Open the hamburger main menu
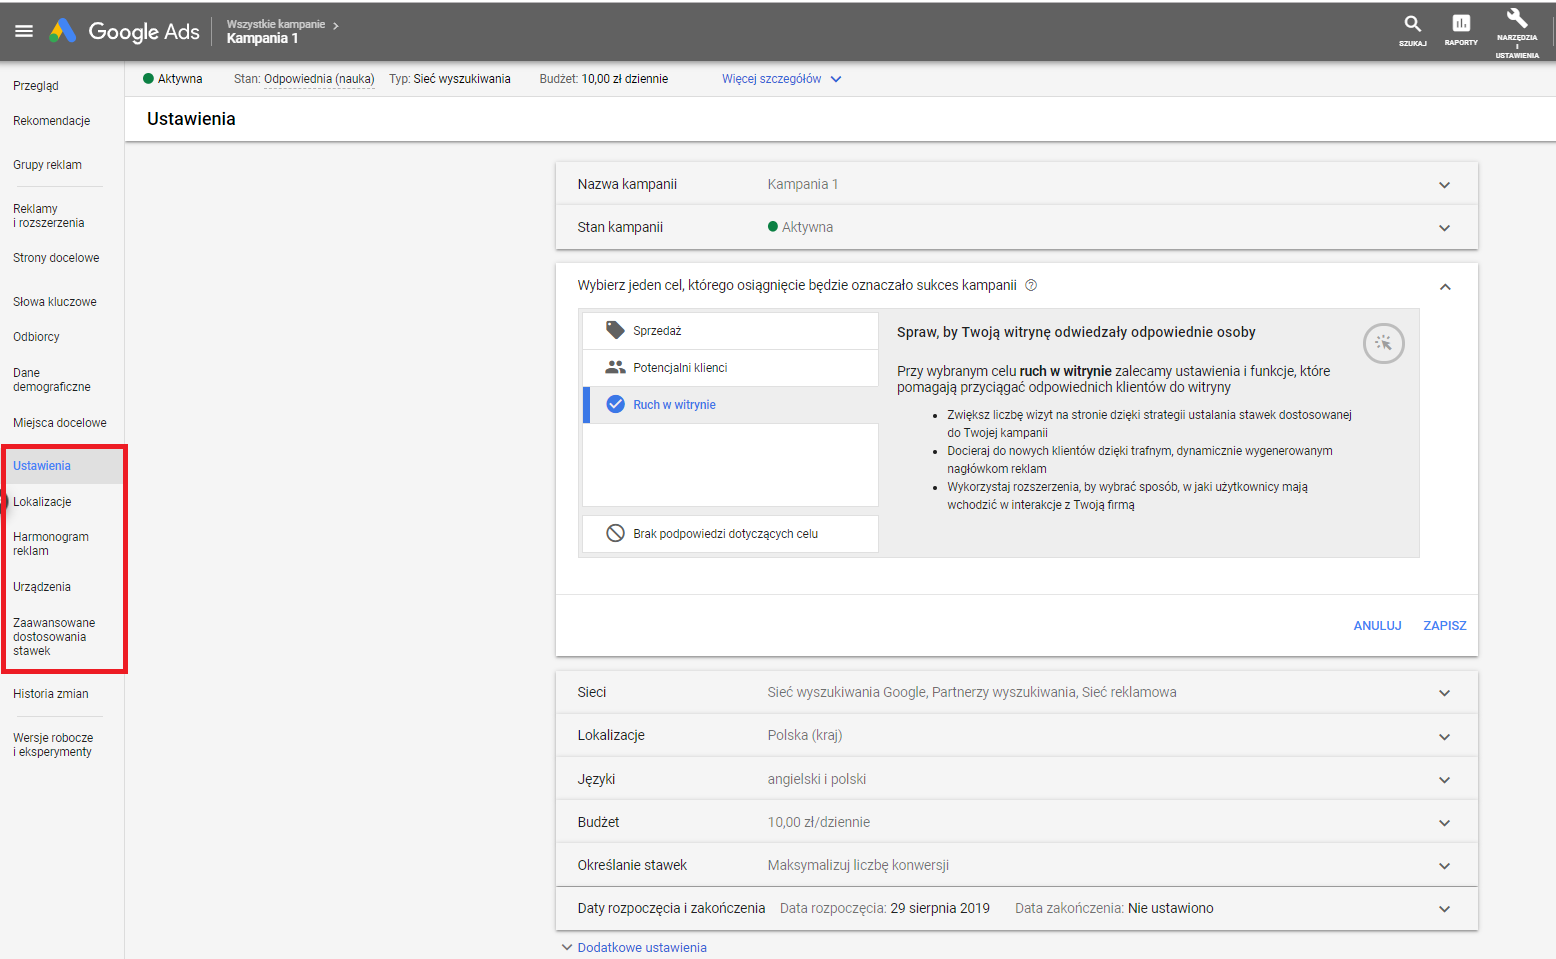 [24, 31]
